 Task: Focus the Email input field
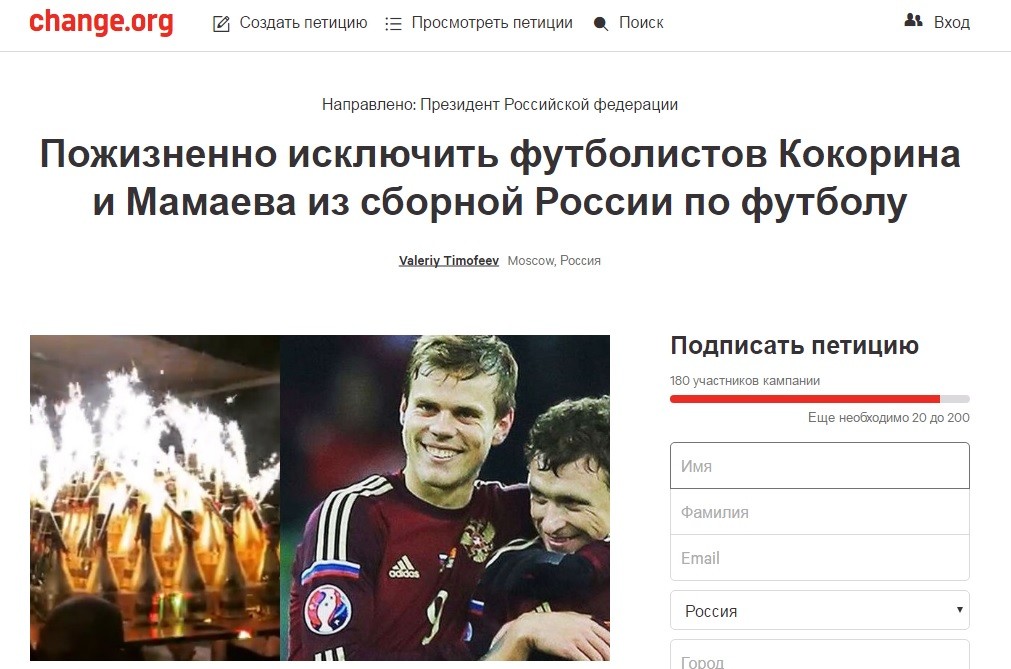[x=820, y=558]
